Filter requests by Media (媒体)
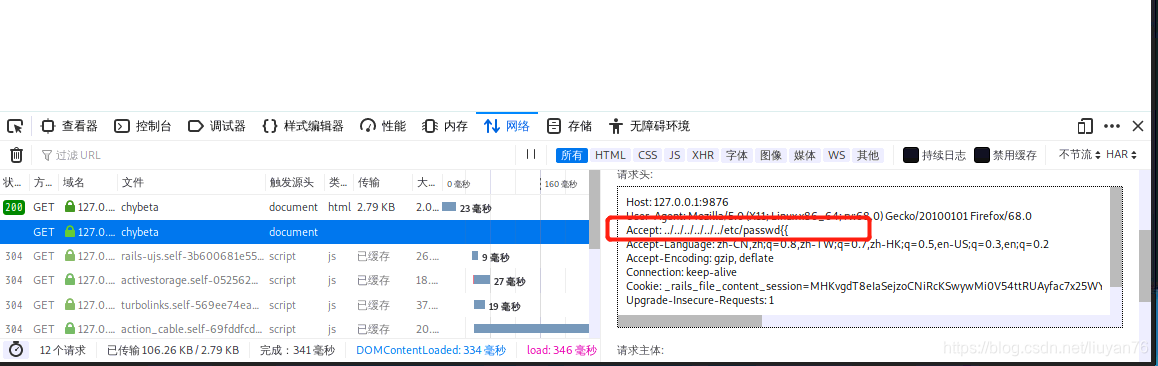Image resolution: width=1158 pixels, height=366 pixels. [805, 155]
